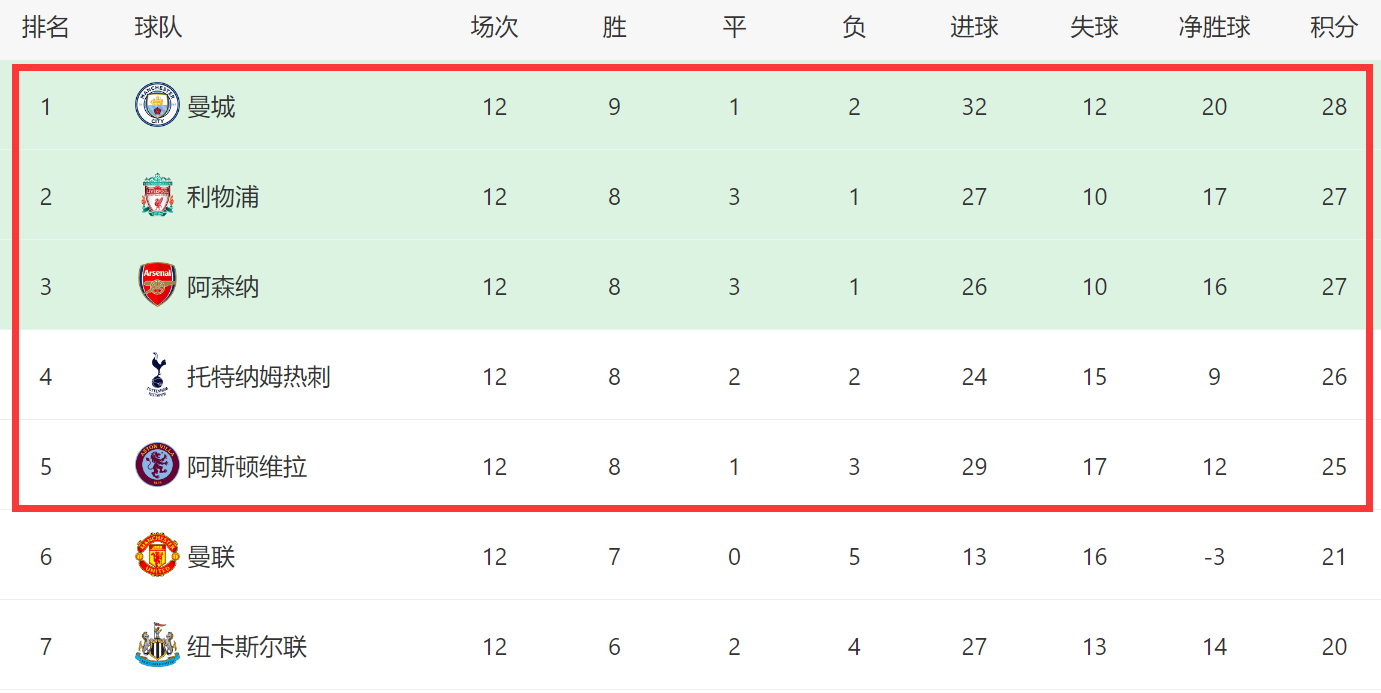This screenshot has width=1381, height=693.
Task: Click the Manchester City club crest
Action: pyautogui.click(x=157, y=105)
